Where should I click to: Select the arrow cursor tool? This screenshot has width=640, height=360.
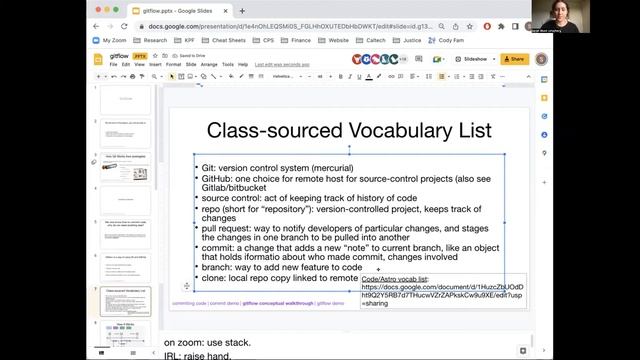point(172,76)
